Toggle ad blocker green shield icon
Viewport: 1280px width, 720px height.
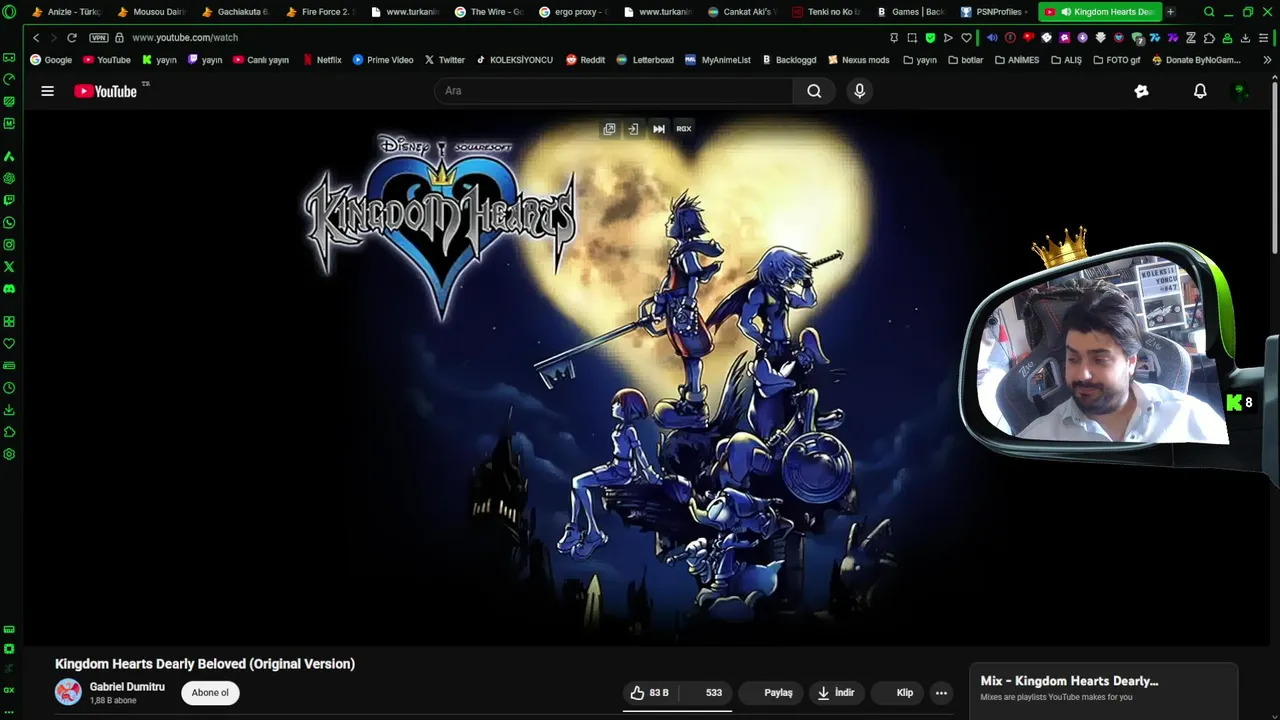930,37
